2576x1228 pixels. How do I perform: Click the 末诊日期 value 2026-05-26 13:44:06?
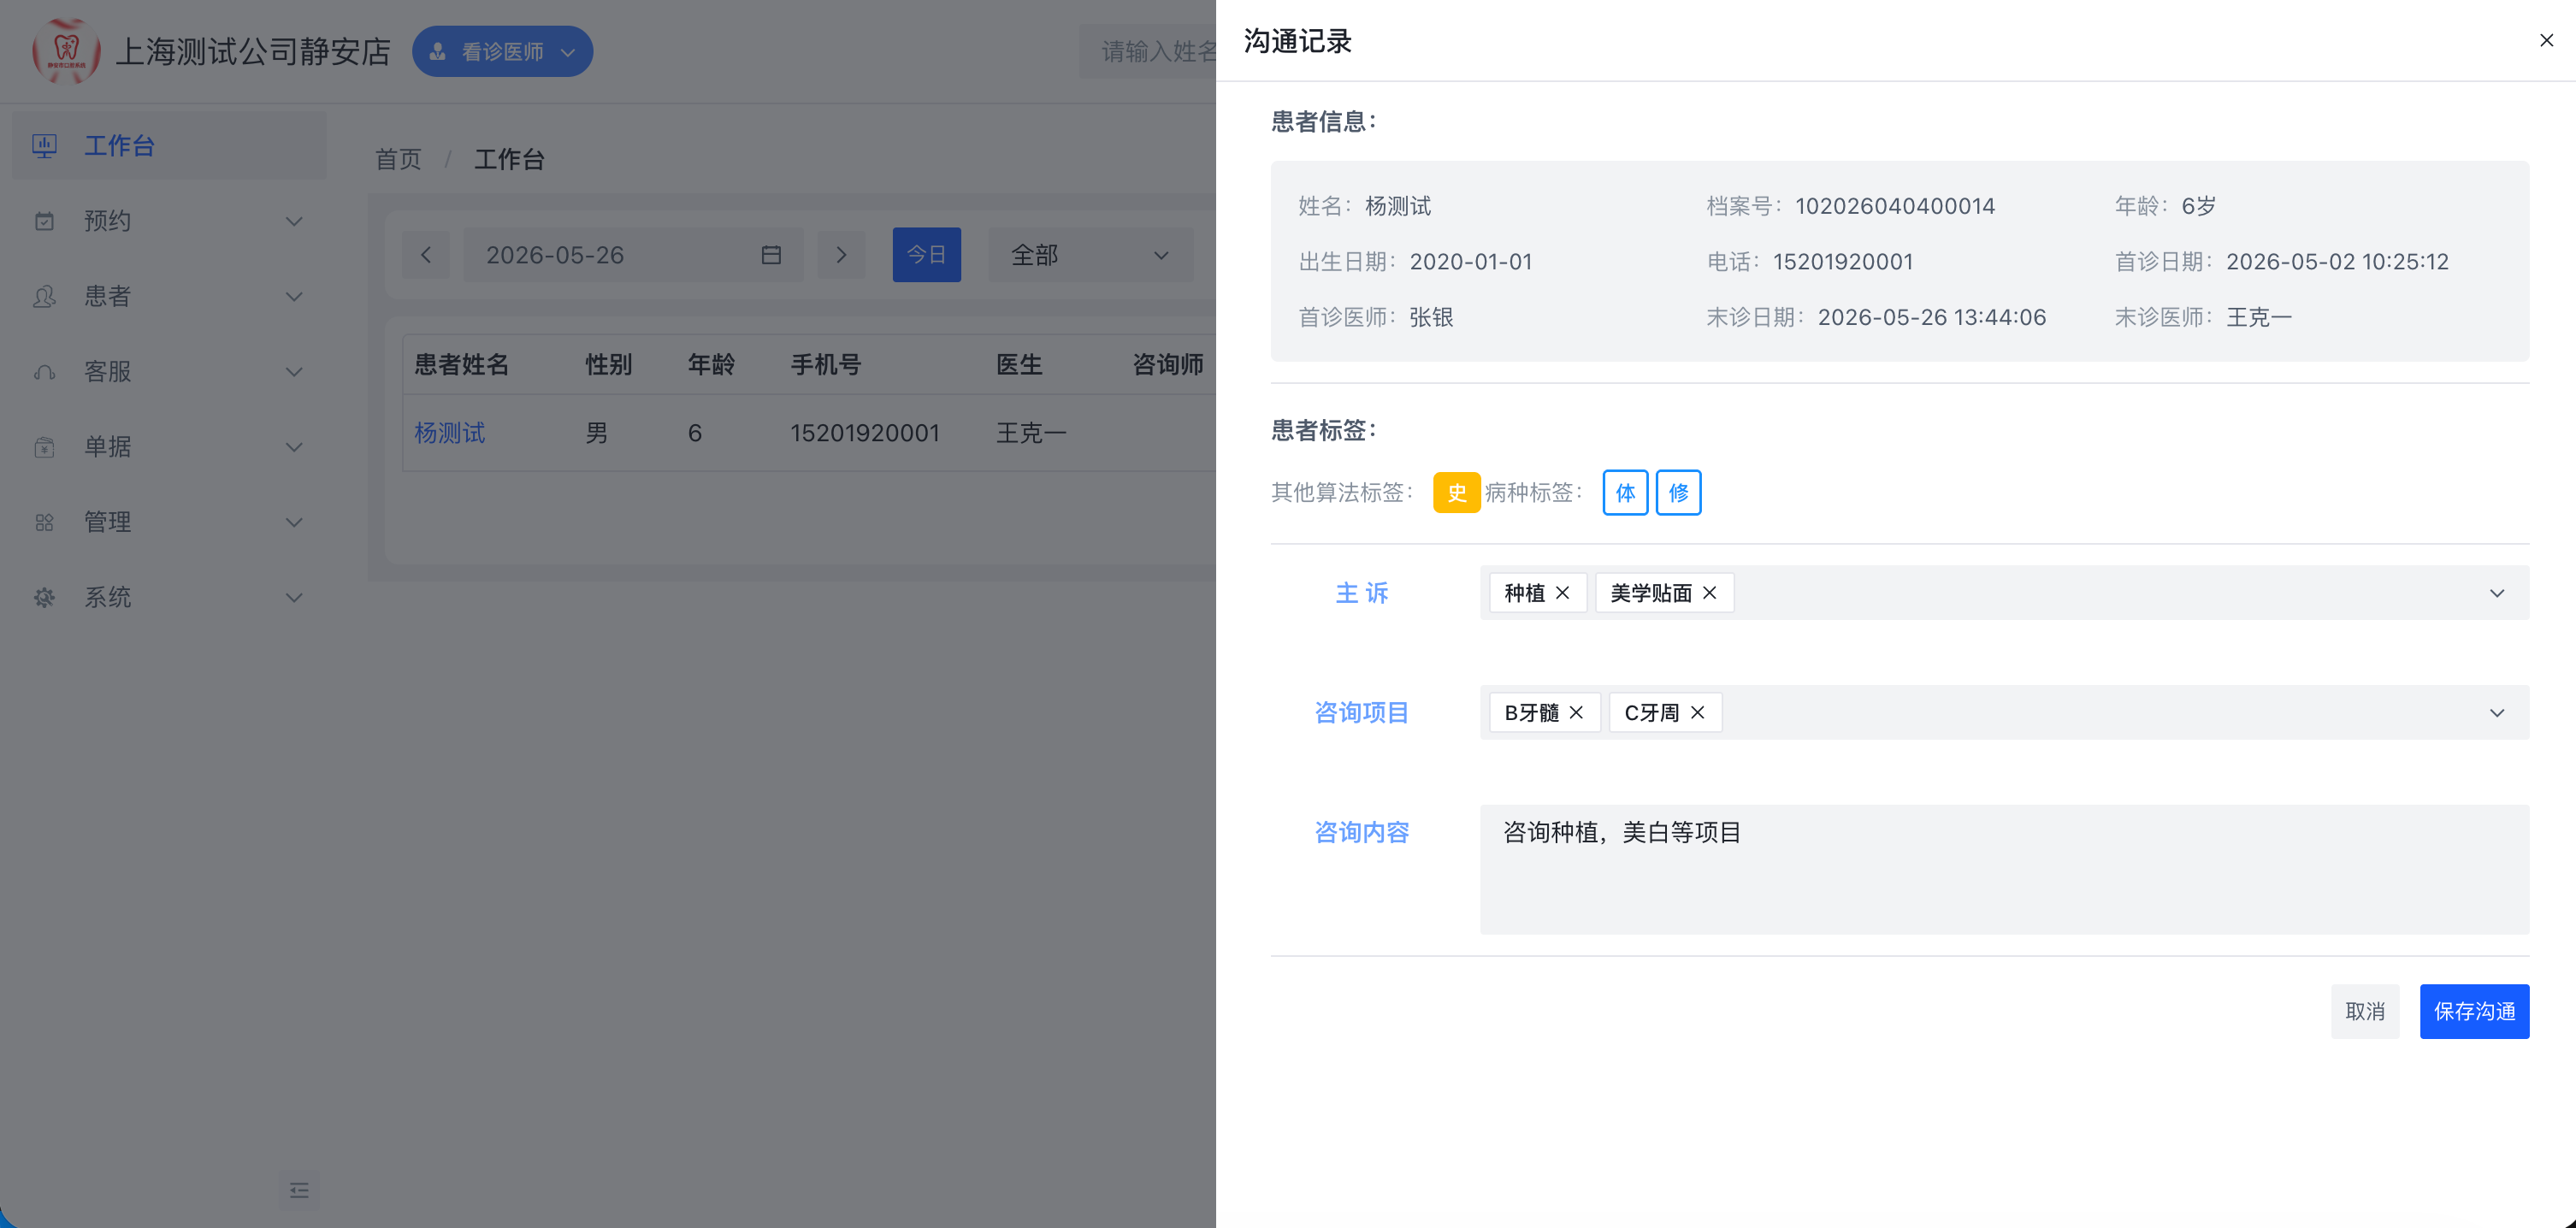[x=1932, y=318]
